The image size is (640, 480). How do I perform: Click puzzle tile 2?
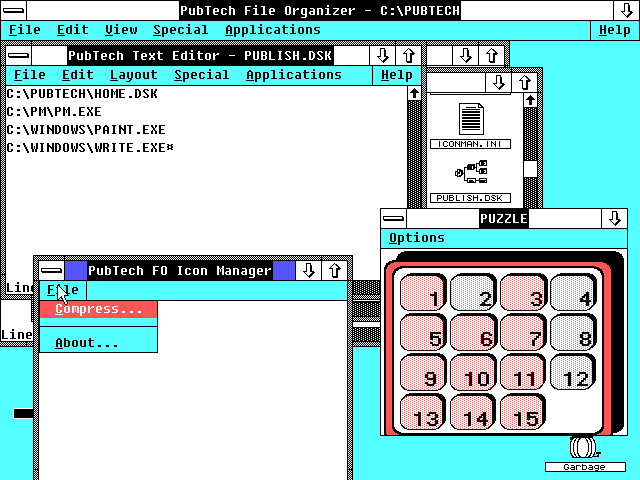tap(473, 293)
